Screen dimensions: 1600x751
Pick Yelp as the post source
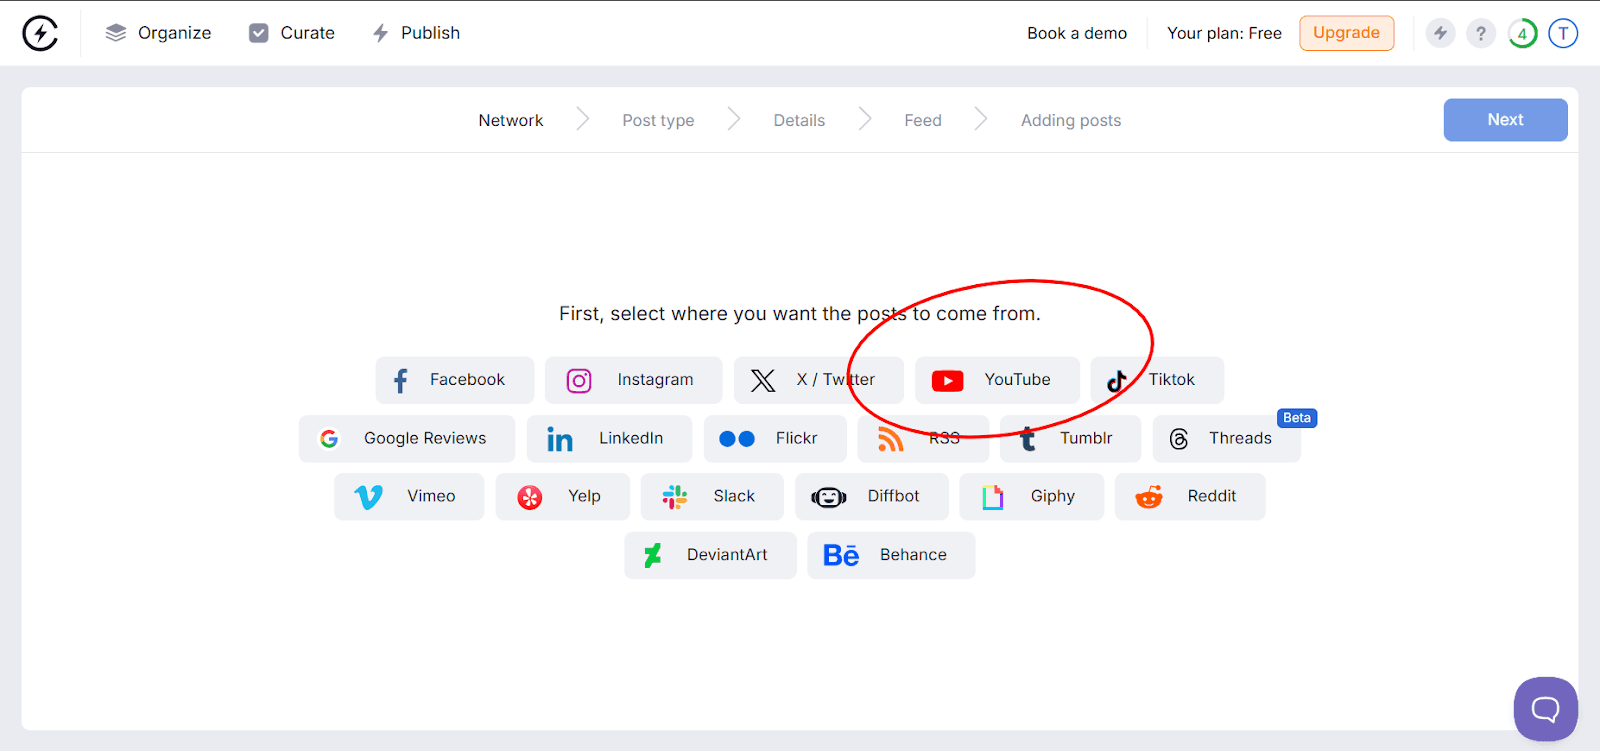563,496
